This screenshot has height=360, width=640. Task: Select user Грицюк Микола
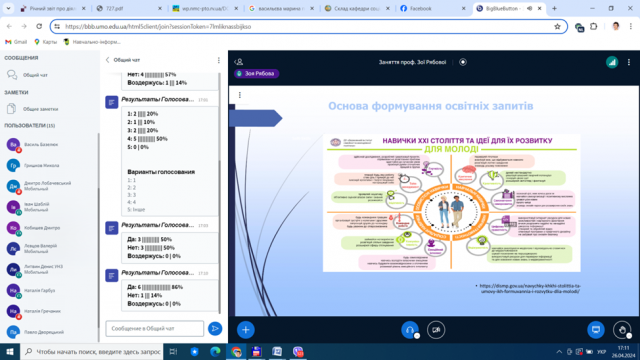tap(42, 165)
